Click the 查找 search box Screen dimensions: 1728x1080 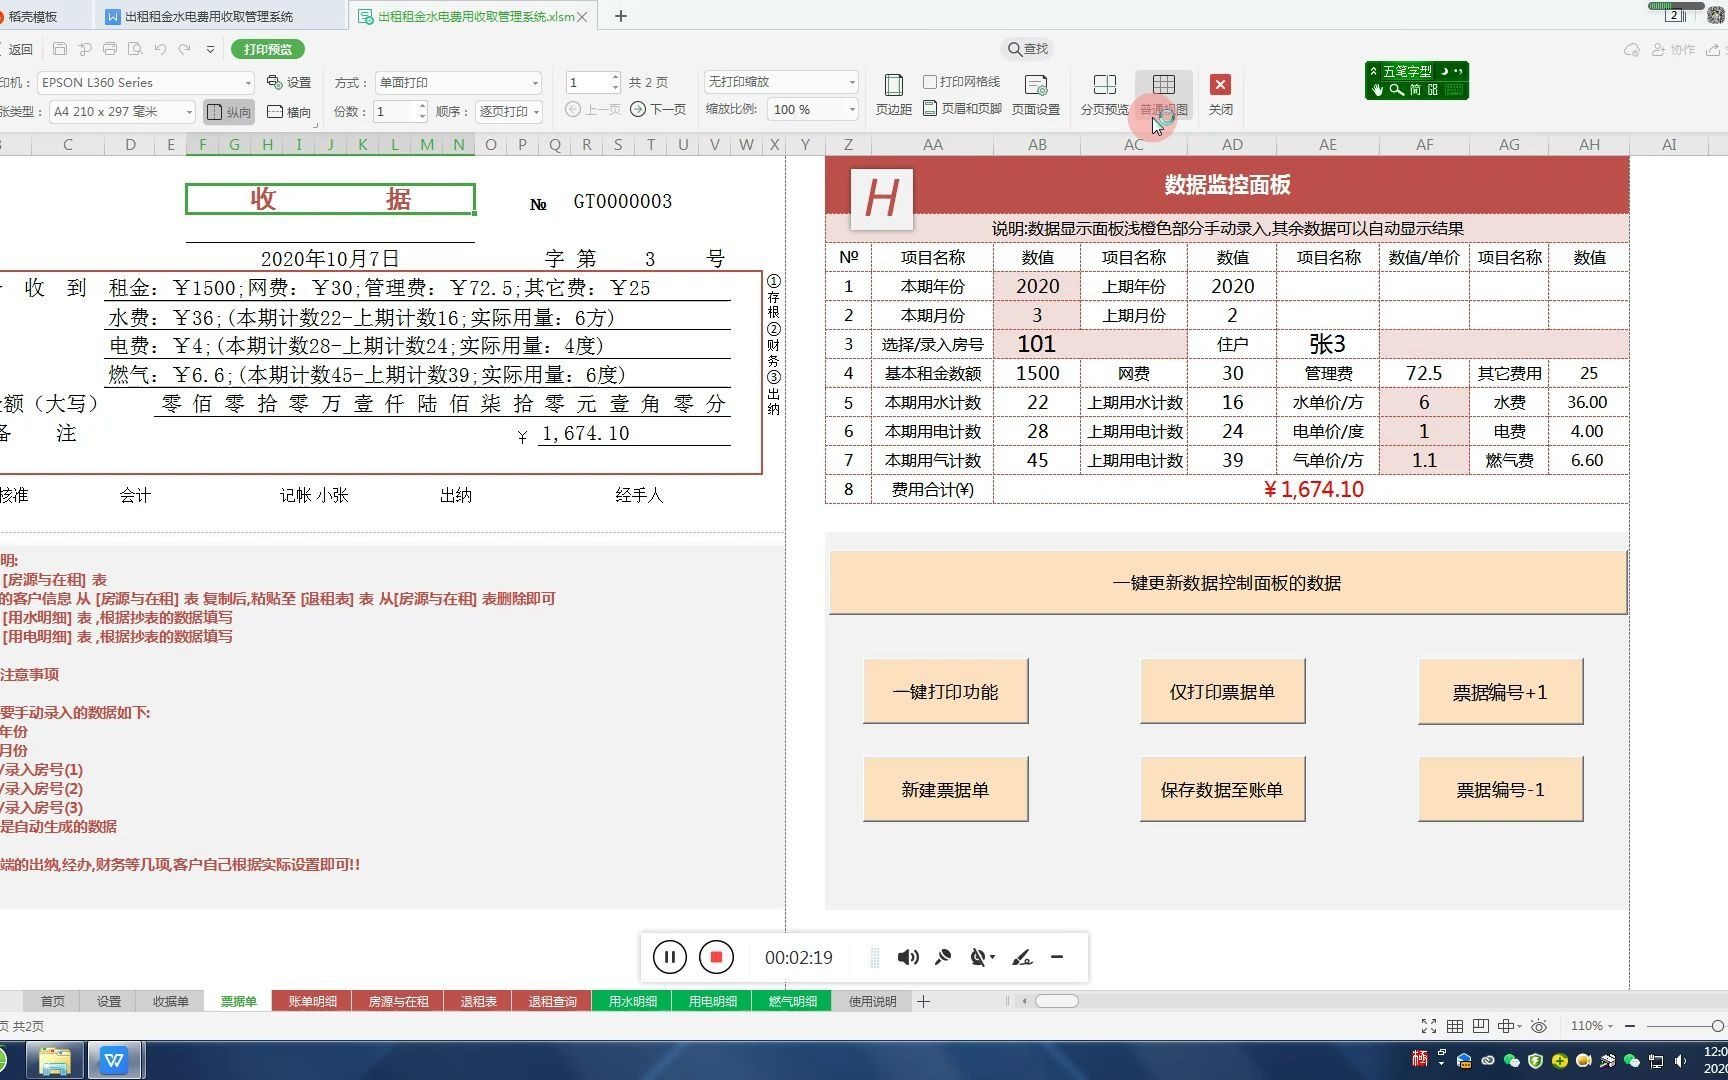click(x=1028, y=49)
